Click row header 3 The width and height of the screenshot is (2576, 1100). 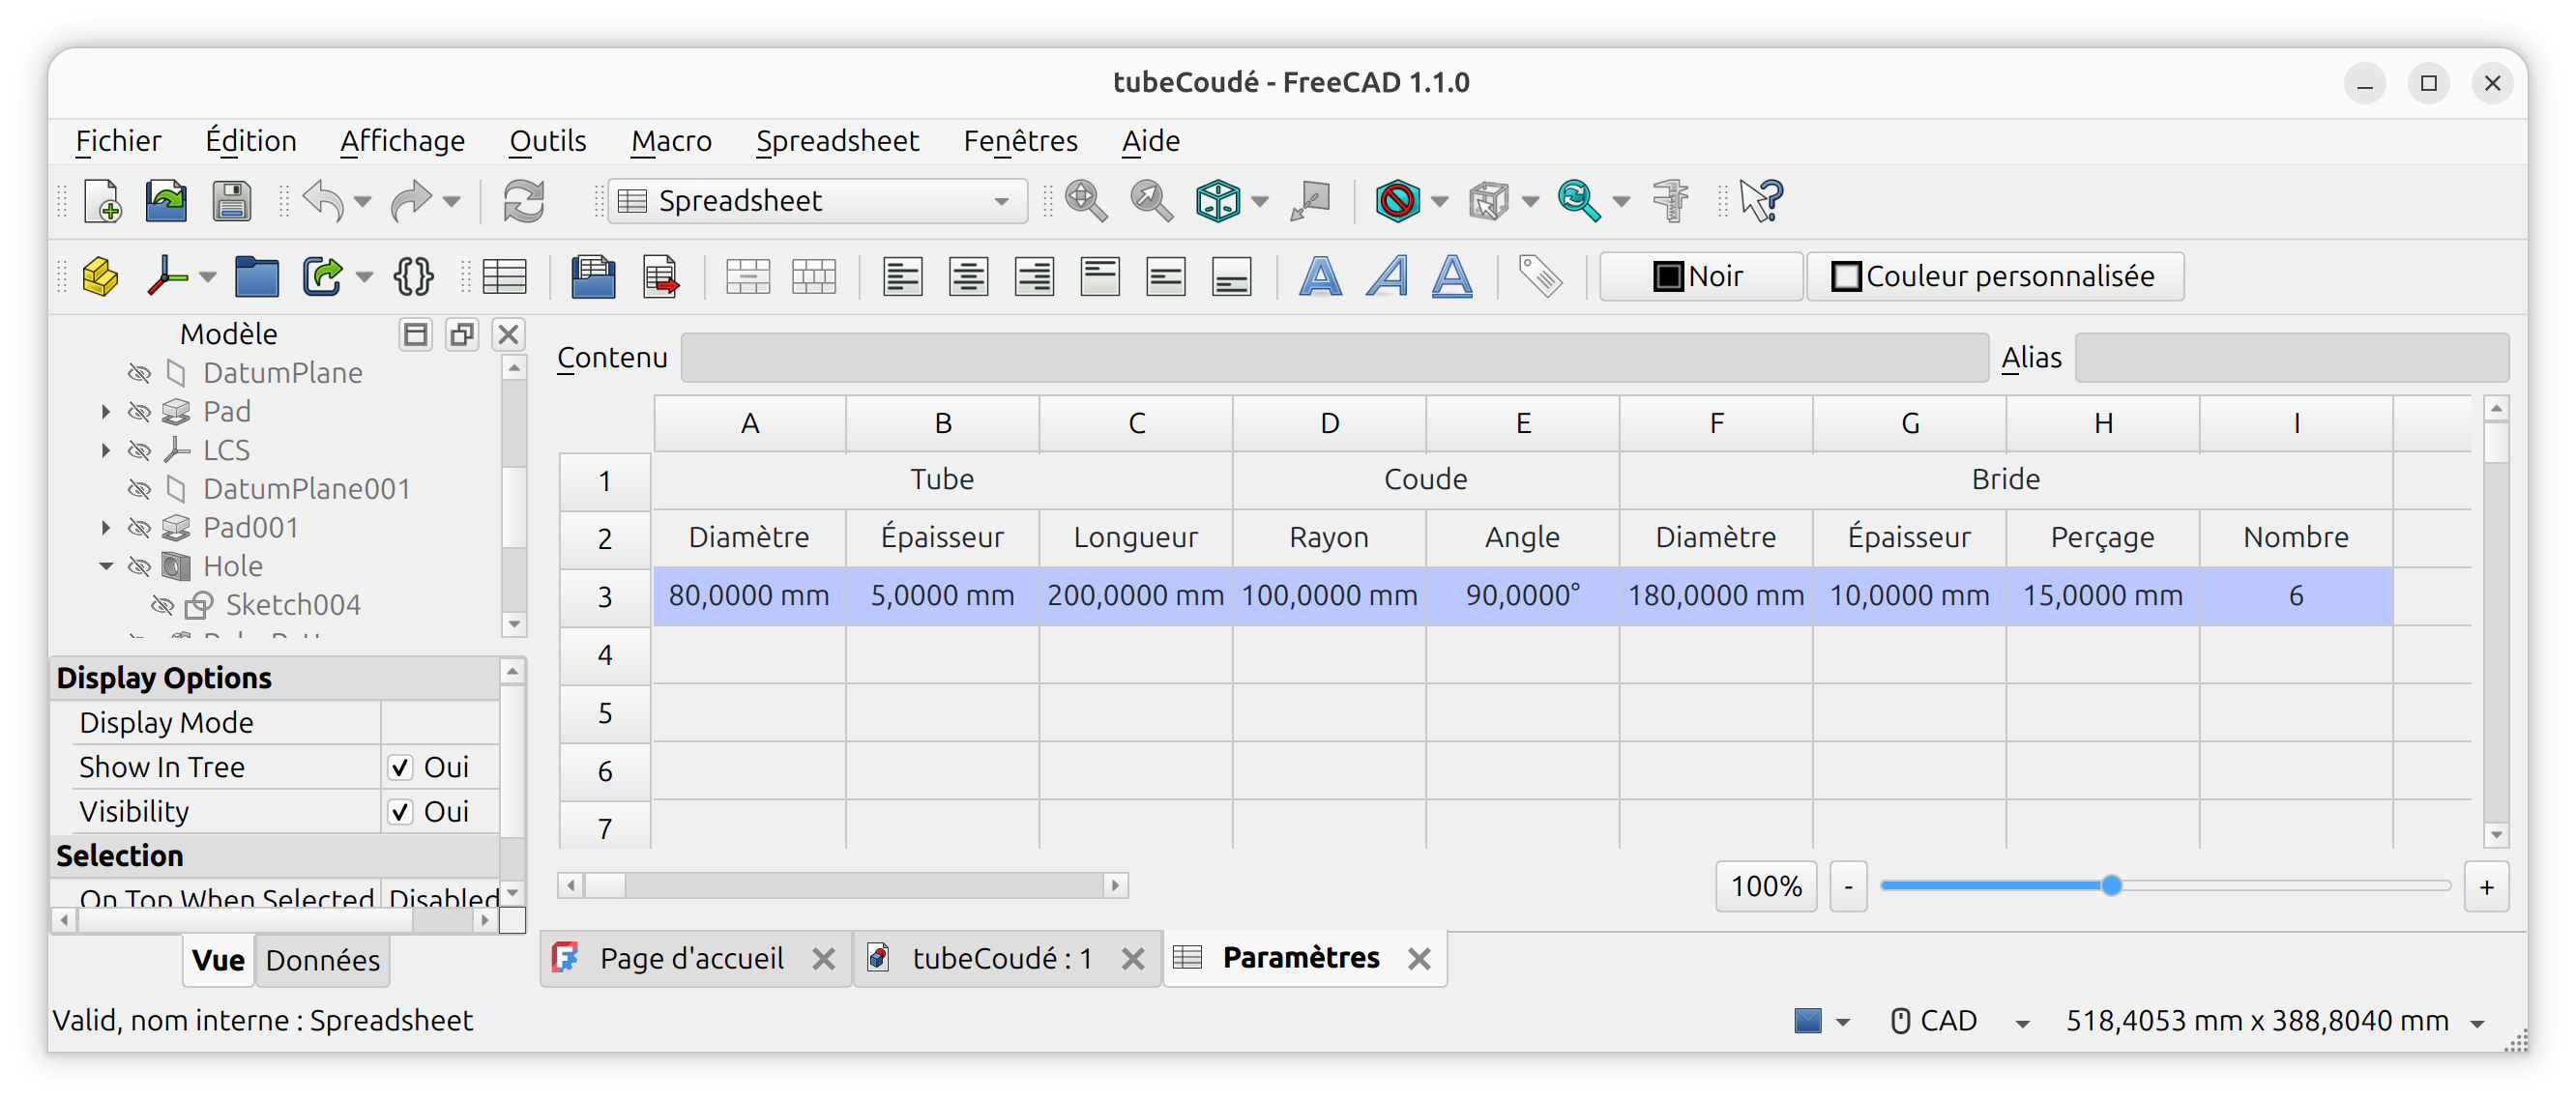605,597
